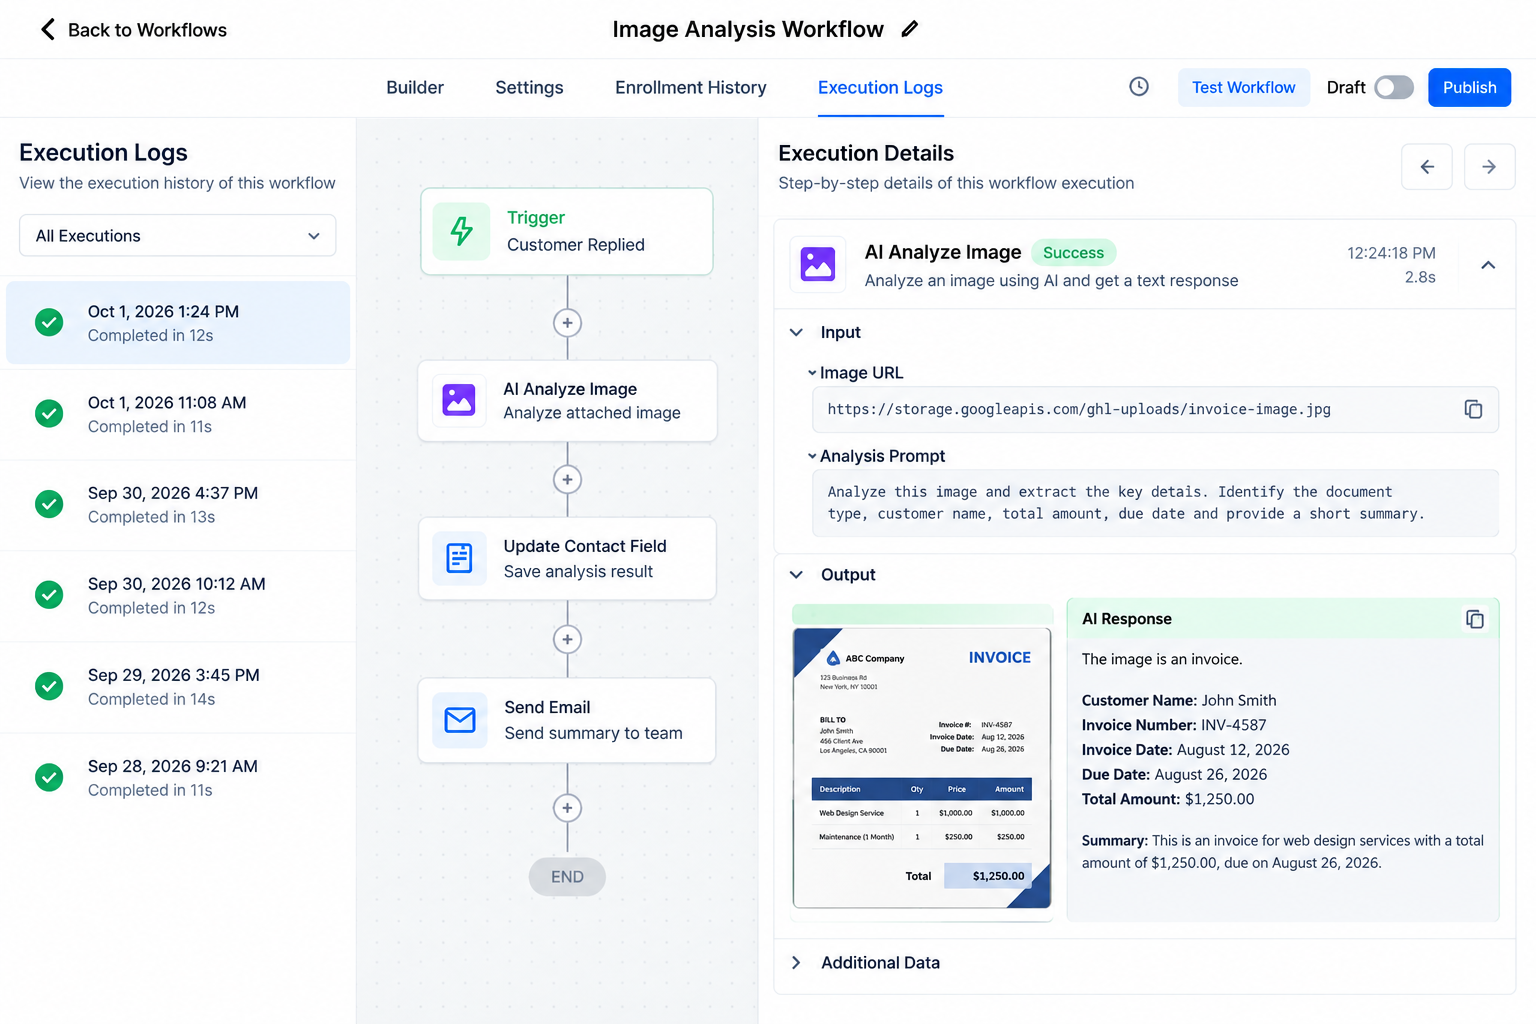Select the Sep 30, 2026 4:37 PM execution

[178, 505]
